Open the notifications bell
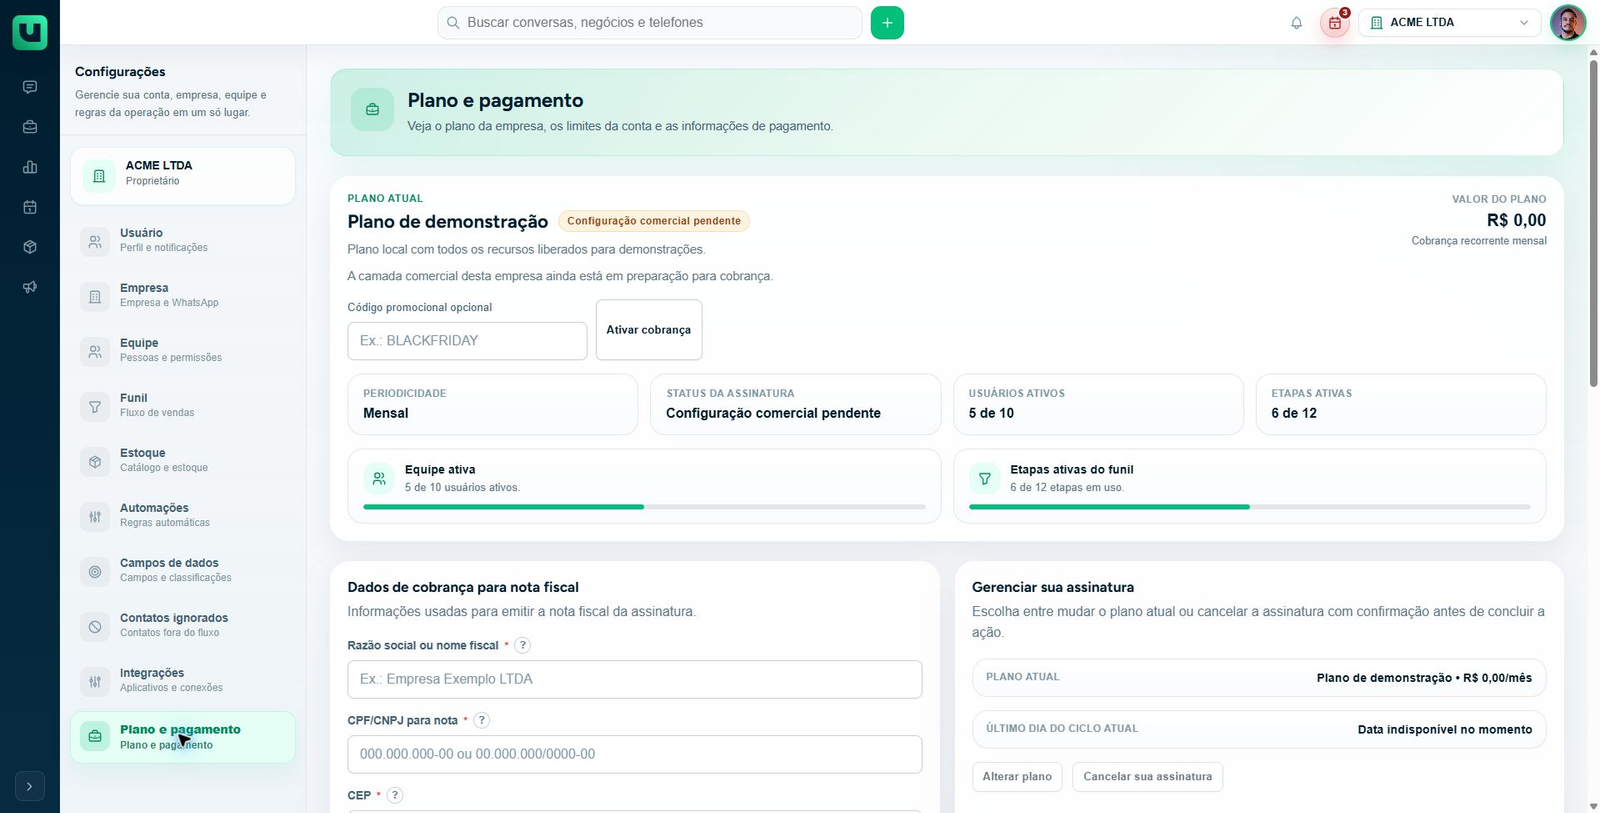The image size is (1600, 813). [1297, 23]
